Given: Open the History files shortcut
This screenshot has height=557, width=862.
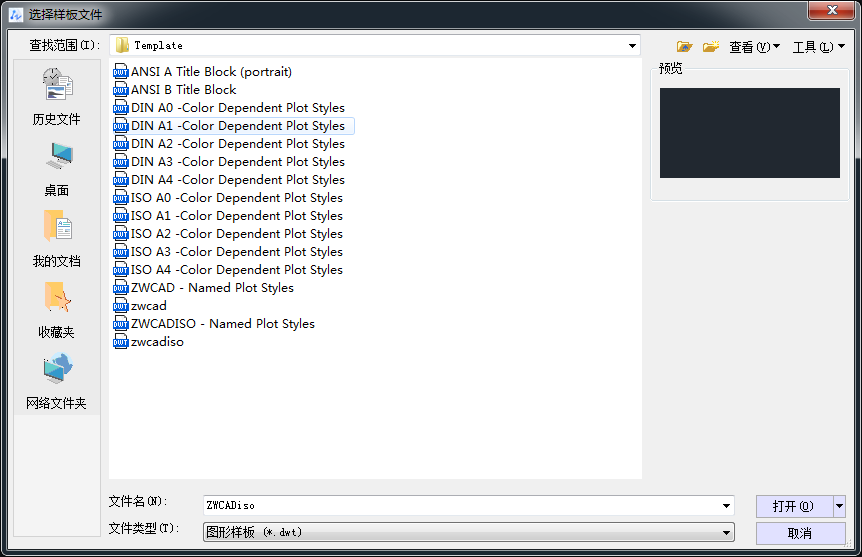Looking at the screenshot, I should (x=57, y=97).
